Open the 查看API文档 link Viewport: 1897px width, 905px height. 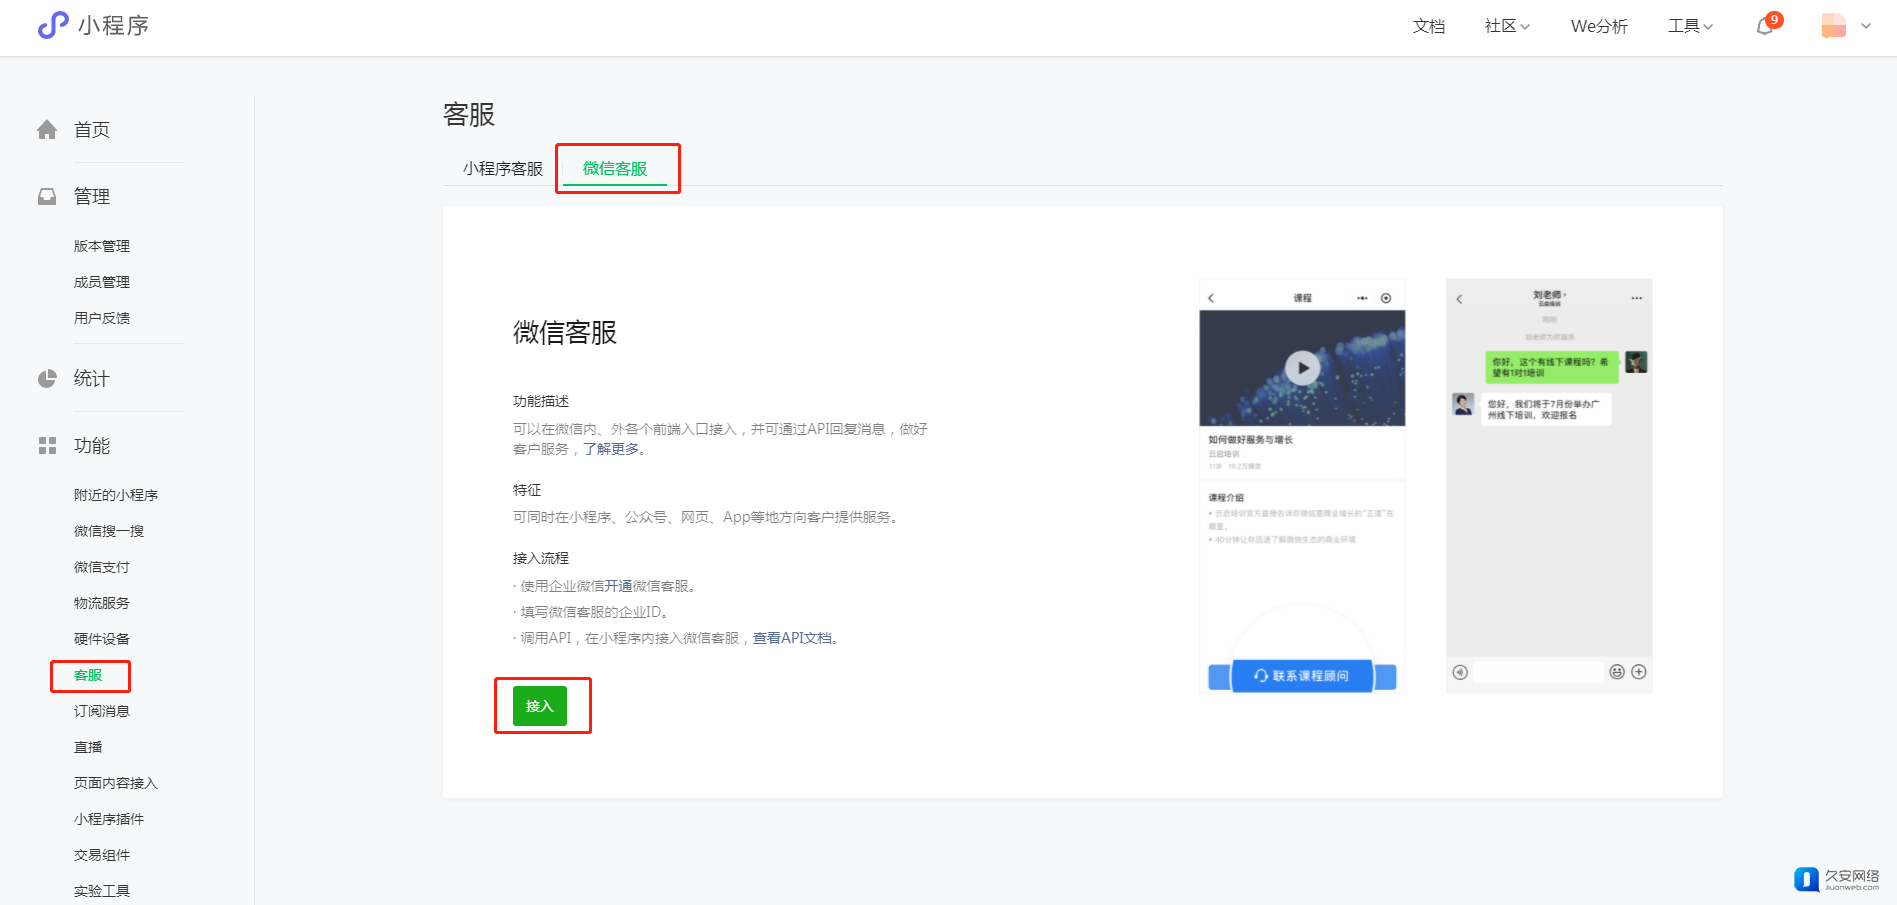792,638
